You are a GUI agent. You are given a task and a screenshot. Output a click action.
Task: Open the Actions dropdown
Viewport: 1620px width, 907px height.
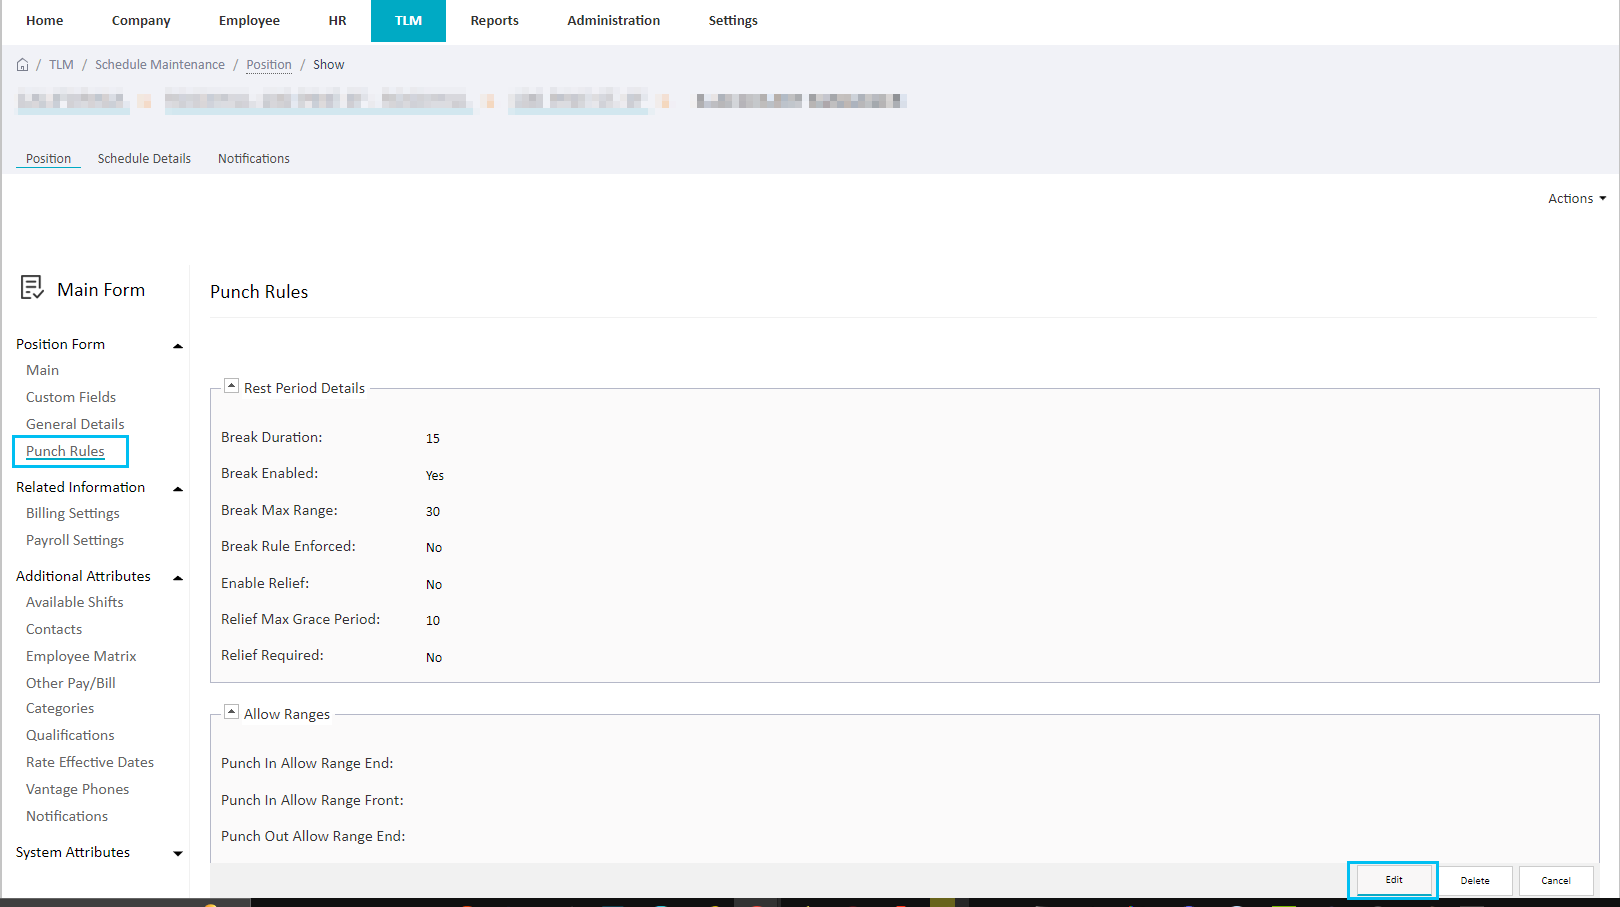click(x=1576, y=198)
